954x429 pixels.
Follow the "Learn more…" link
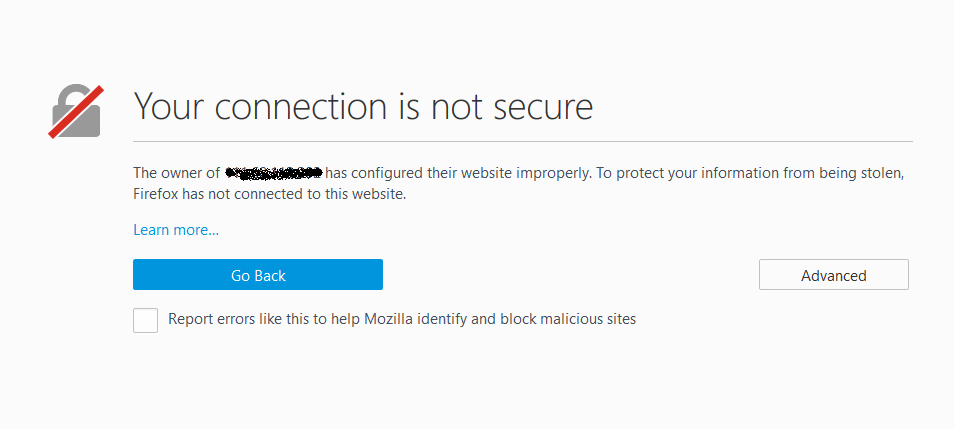pos(176,230)
